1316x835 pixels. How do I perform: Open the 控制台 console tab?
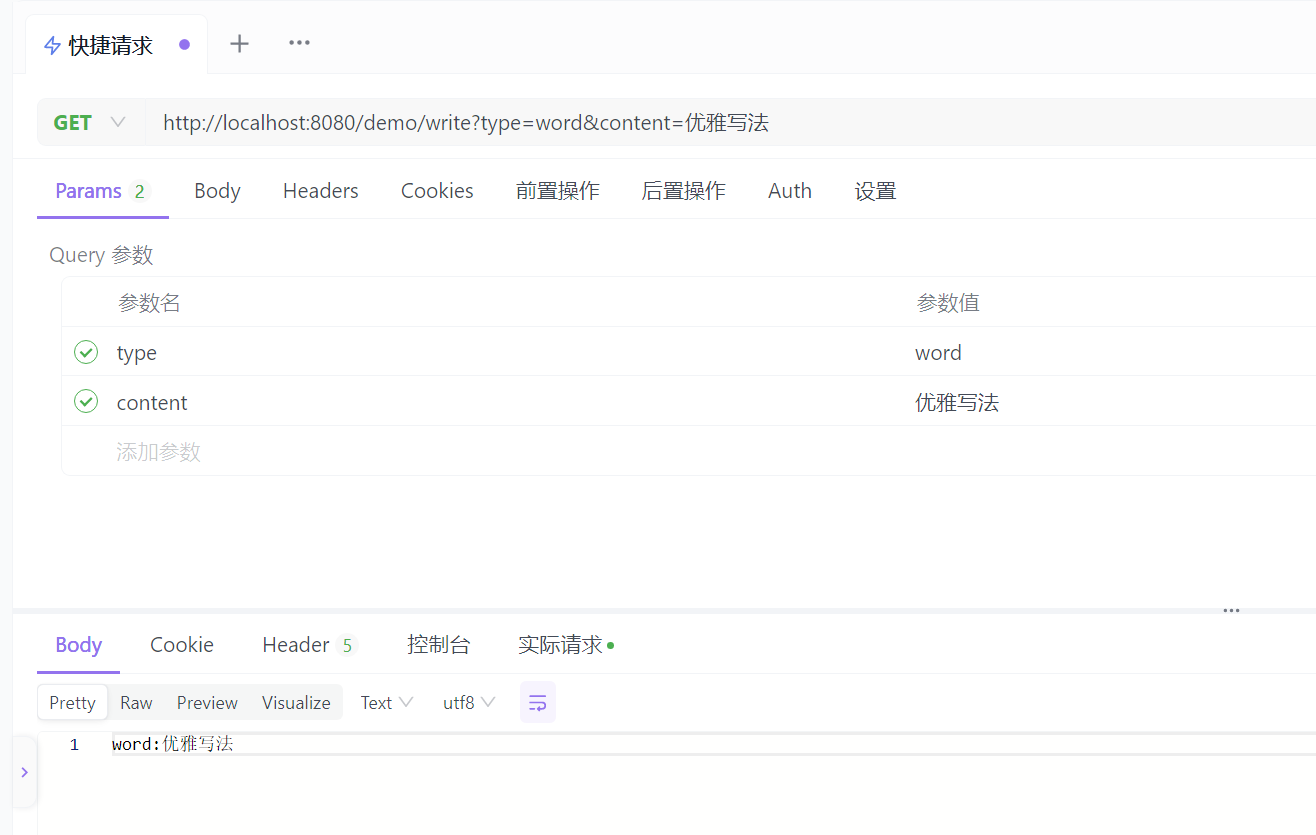(438, 645)
